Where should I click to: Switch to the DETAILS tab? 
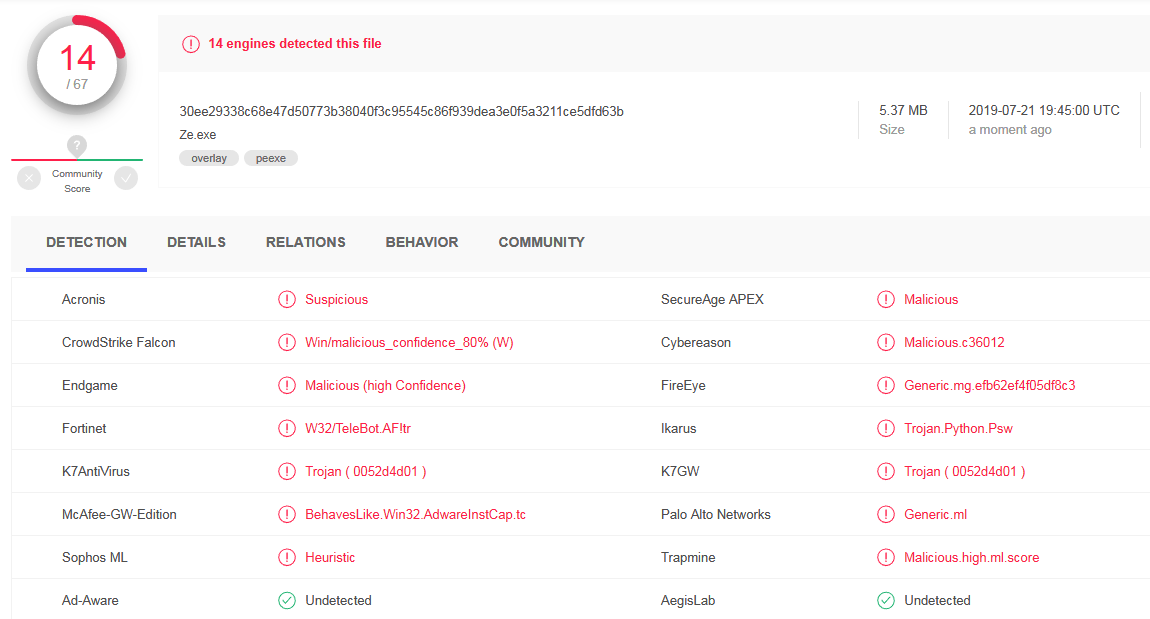tap(197, 243)
